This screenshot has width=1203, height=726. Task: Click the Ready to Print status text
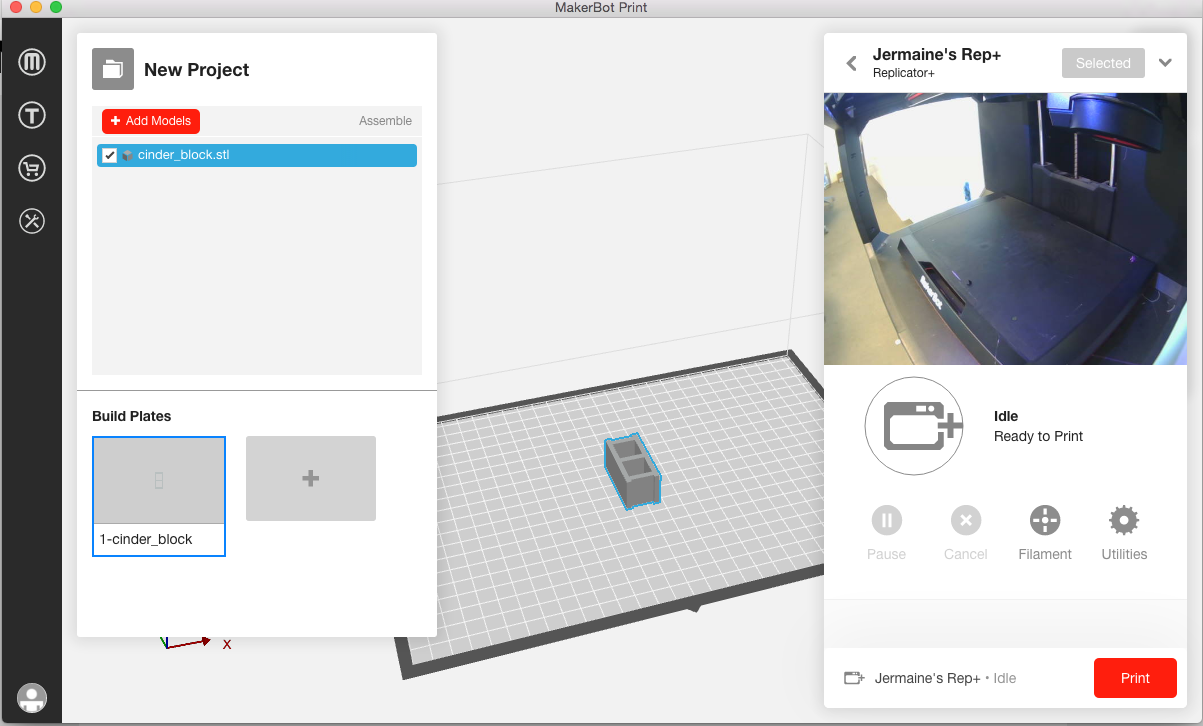click(1038, 436)
